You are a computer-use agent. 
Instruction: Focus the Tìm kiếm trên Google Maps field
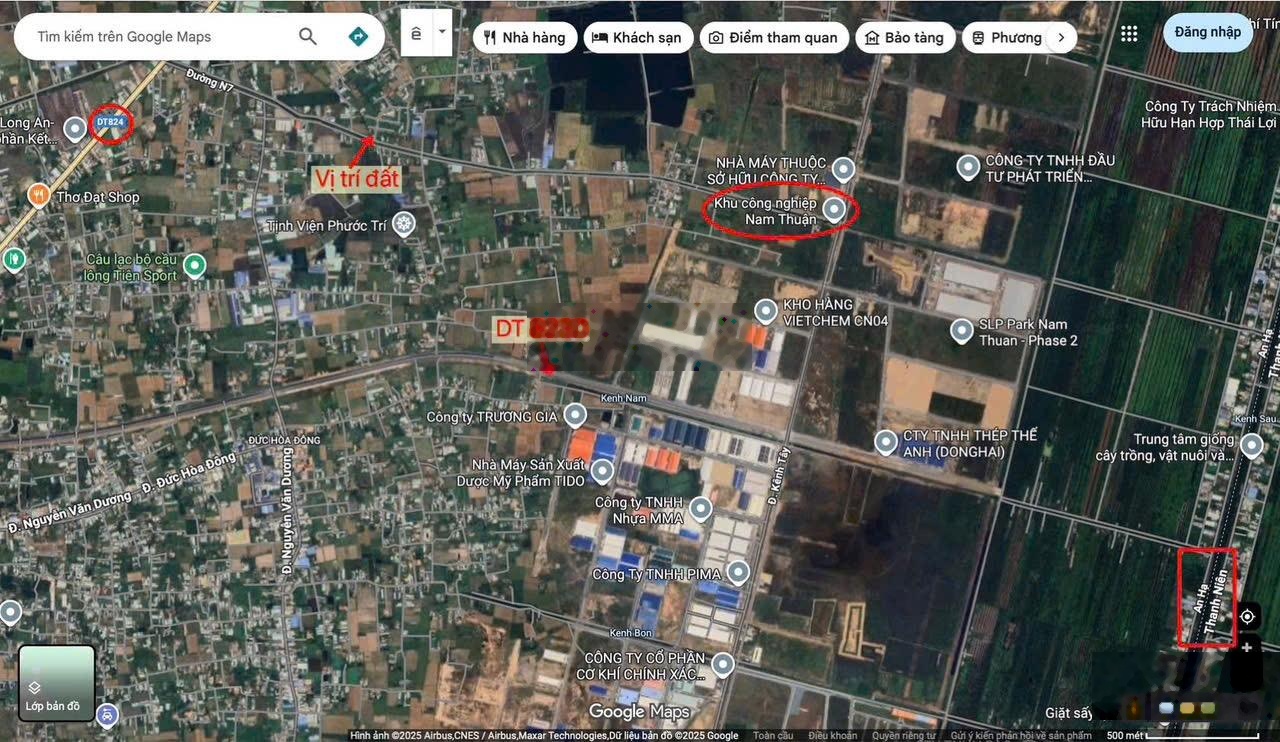[160, 37]
